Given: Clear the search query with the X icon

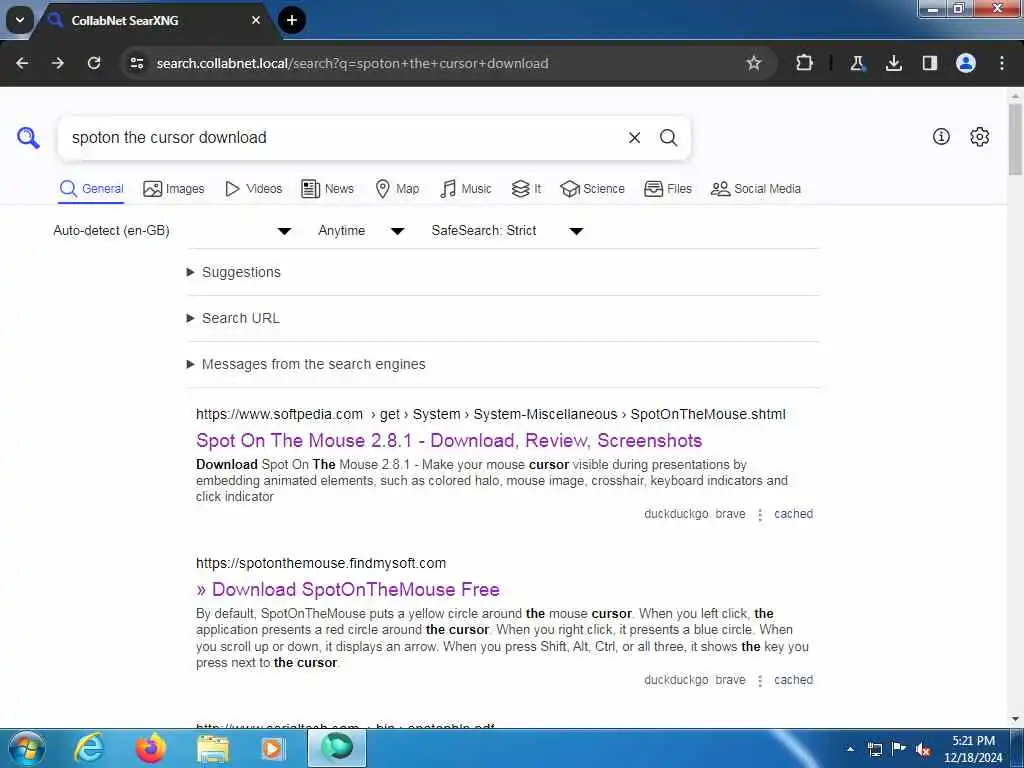Looking at the screenshot, I should [x=634, y=138].
